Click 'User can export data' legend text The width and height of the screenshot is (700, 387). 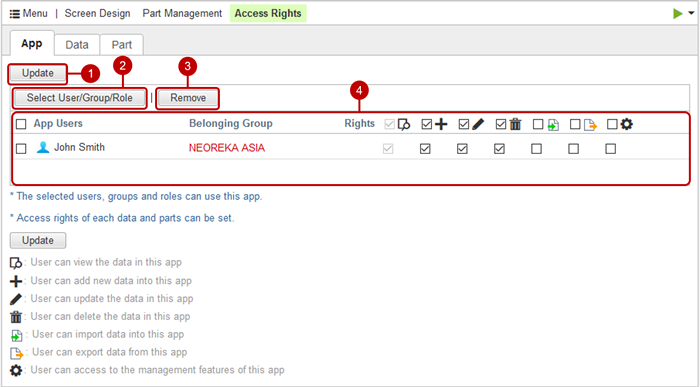(x=110, y=352)
